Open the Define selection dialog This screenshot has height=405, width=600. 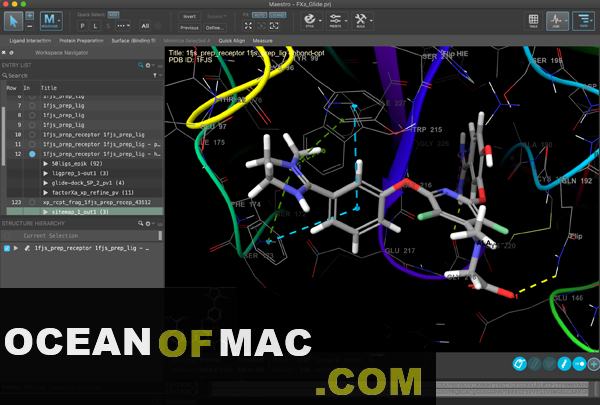pyautogui.click(x=215, y=28)
